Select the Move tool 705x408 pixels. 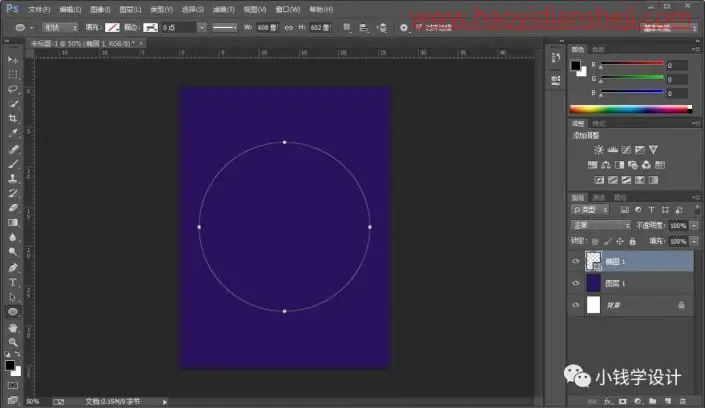pos(13,60)
